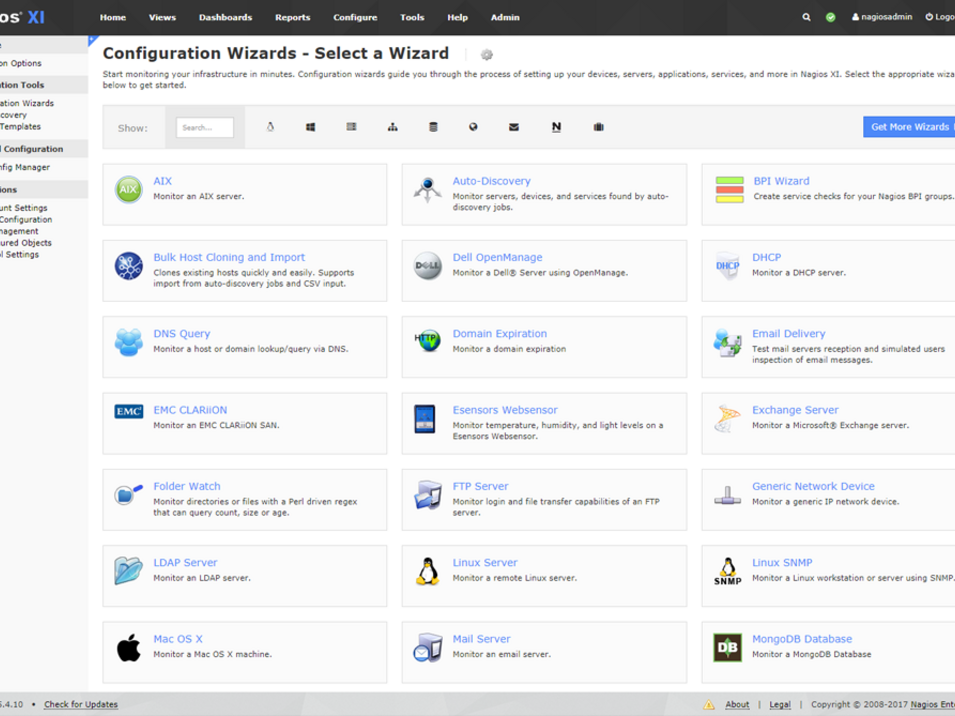Open the Generic Network Device wizard link
Image resolution: width=955 pixels, height=716 pixels.
tap(813, 486)
